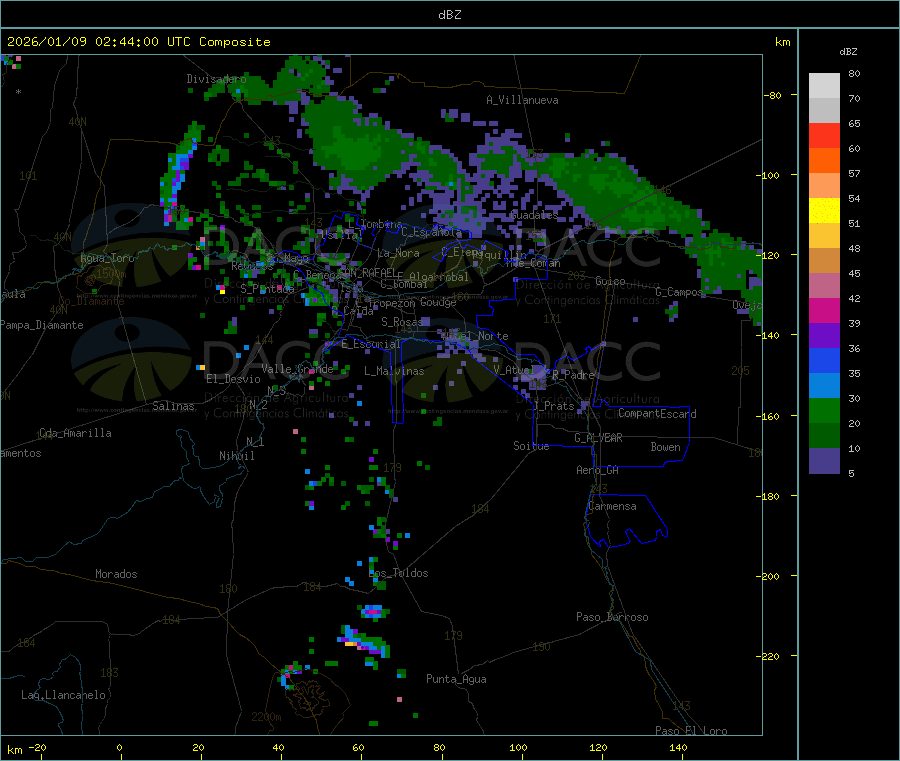This screenshot has width=900, height=761.
Task: Click the Soitue place label
Action: click(531, 446)
